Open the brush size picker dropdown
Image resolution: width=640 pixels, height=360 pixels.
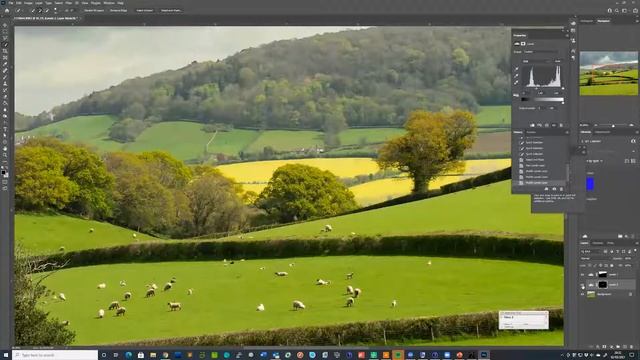[x=56, y=10]
